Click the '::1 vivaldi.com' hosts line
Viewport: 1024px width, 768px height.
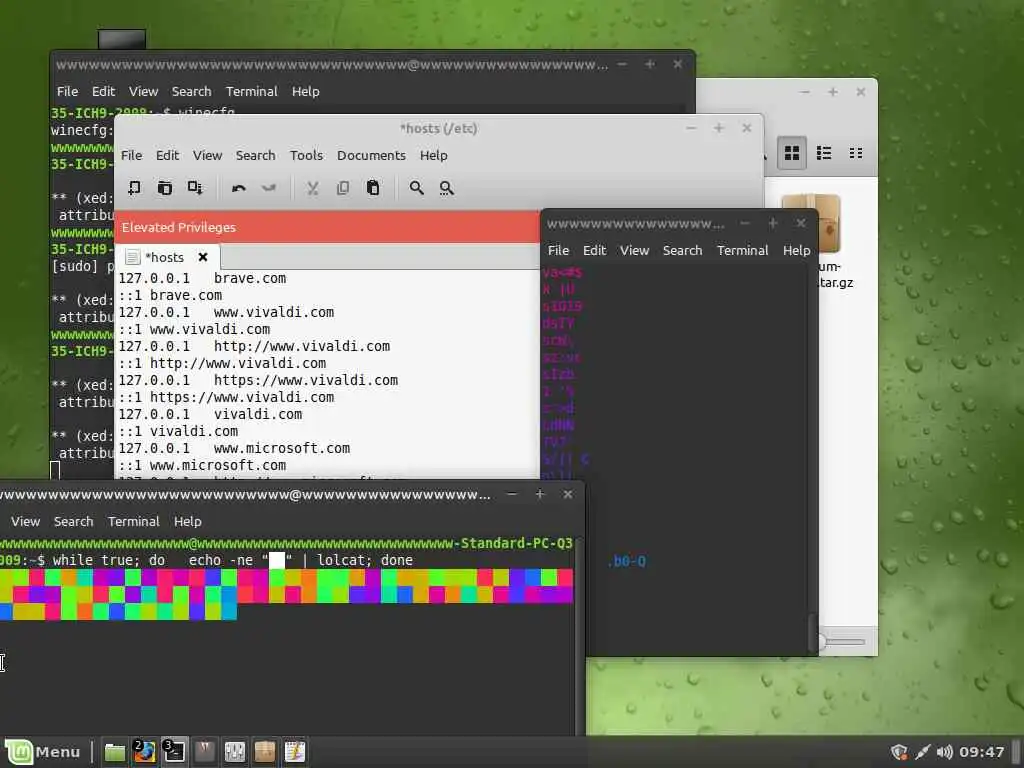coord(178,431)
